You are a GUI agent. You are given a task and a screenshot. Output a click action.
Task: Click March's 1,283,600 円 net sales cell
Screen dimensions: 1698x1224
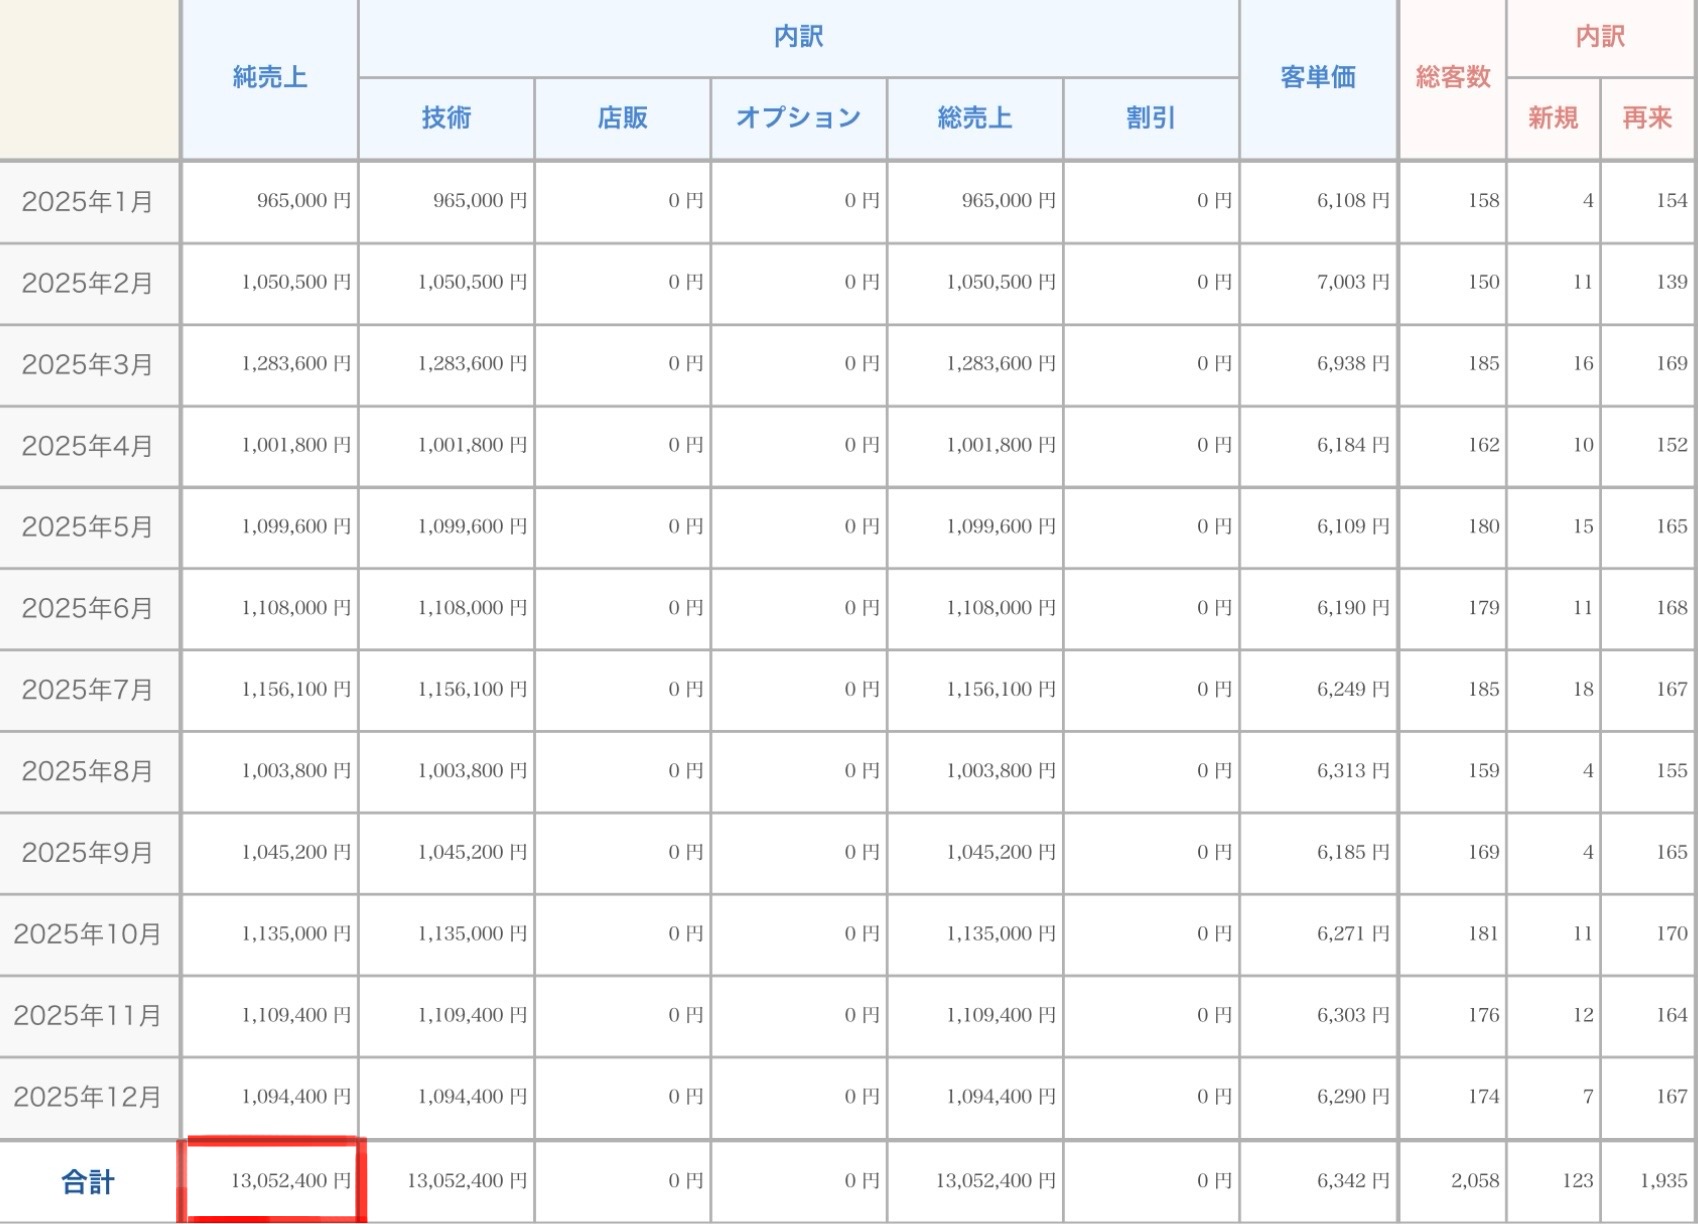click(x=295, y=364)
